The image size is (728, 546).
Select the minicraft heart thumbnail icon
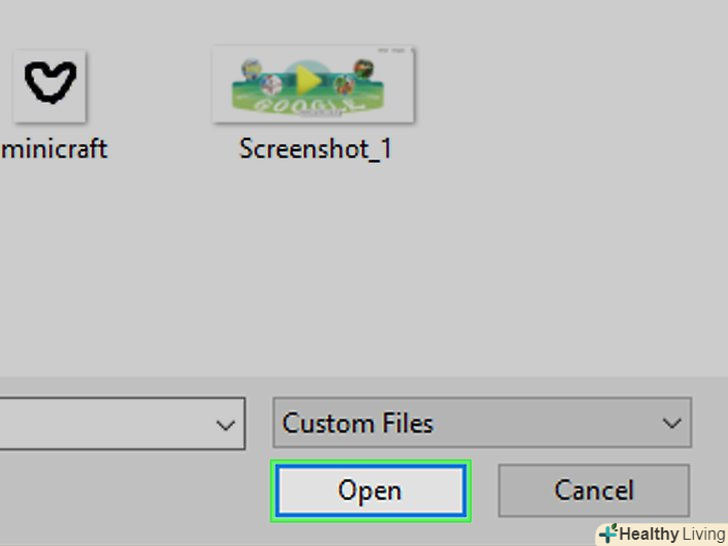49,85
